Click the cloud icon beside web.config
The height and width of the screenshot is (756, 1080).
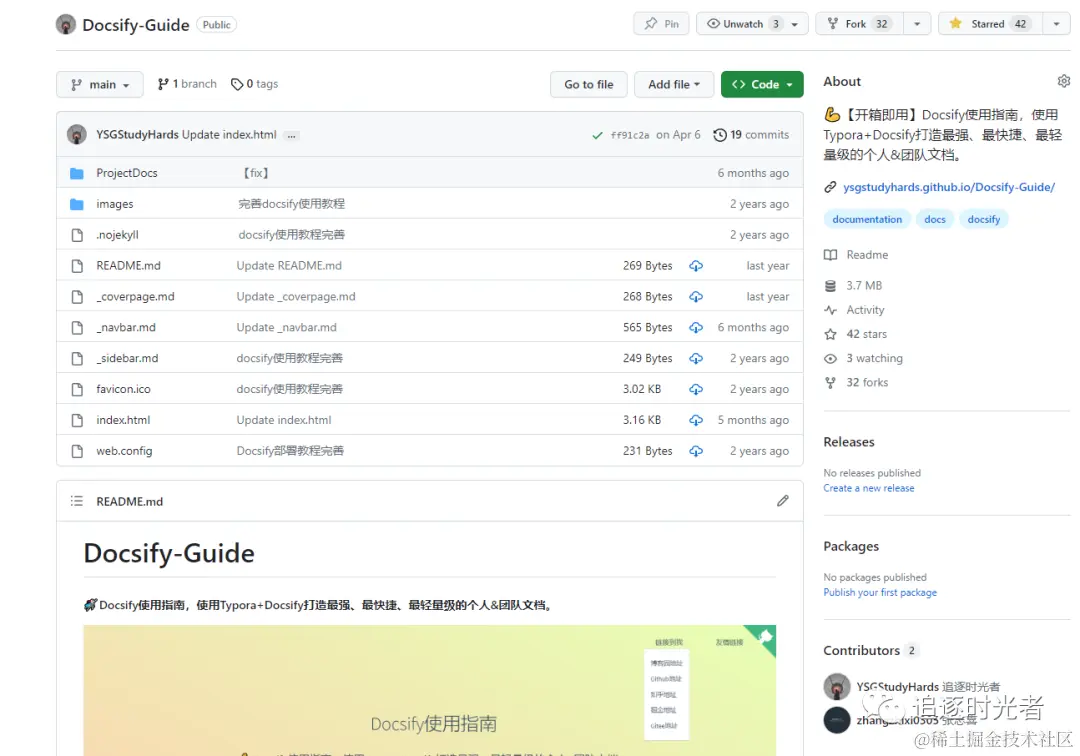point(696,451)
